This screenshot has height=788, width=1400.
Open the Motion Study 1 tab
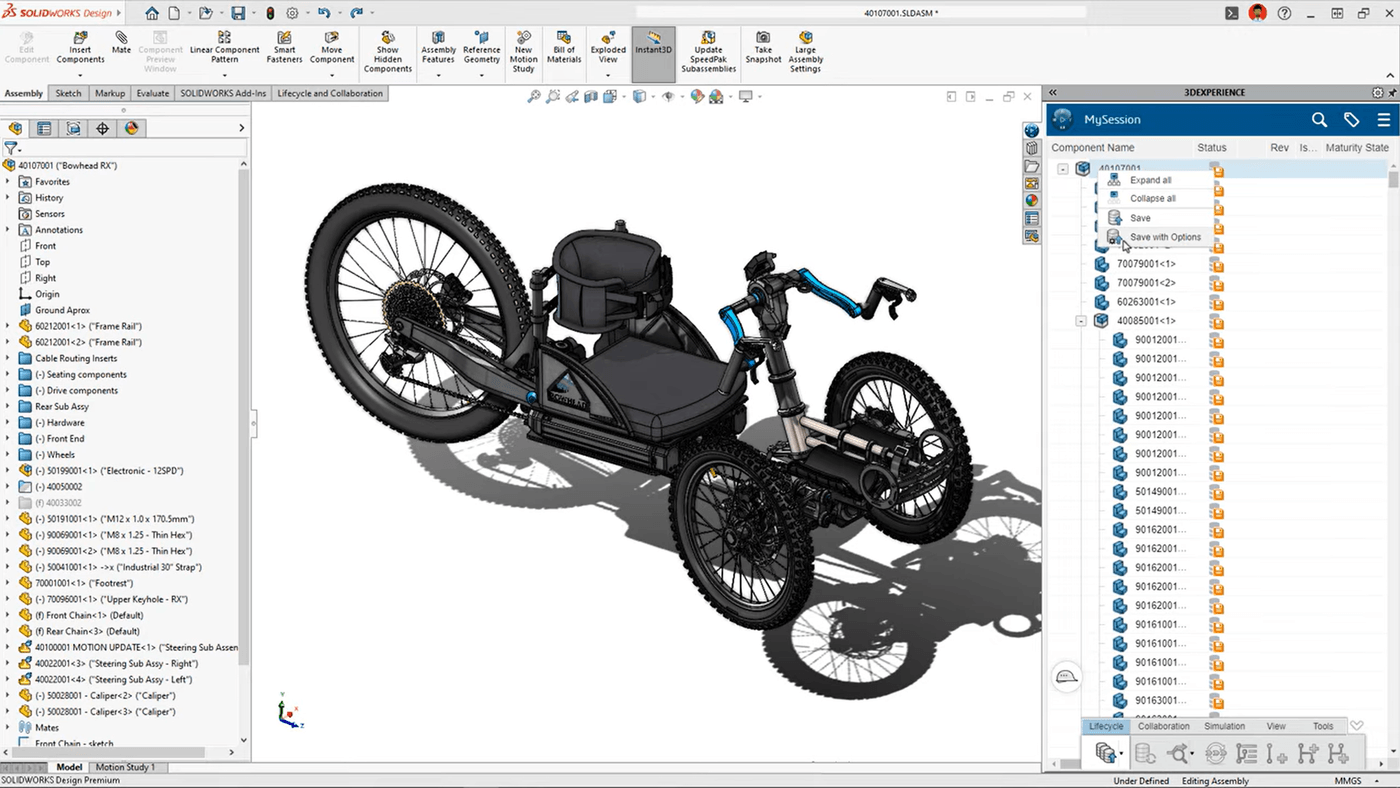click(126, 767)
